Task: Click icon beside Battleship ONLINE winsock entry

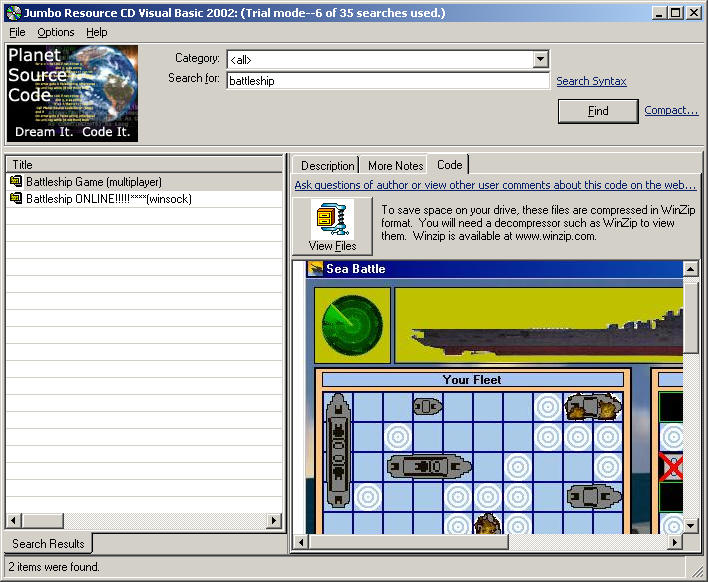Action: (16, 198)
